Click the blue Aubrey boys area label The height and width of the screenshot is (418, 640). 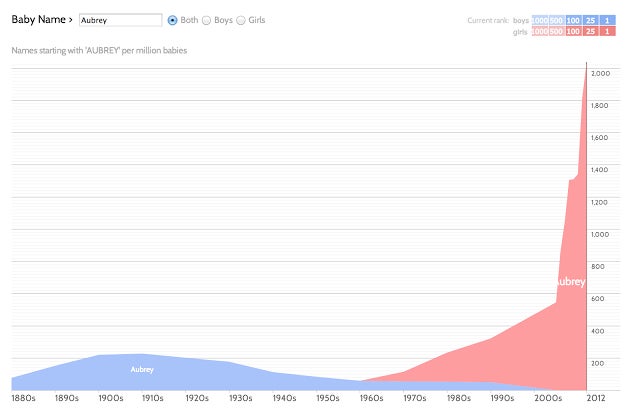[x=142, y=369]
